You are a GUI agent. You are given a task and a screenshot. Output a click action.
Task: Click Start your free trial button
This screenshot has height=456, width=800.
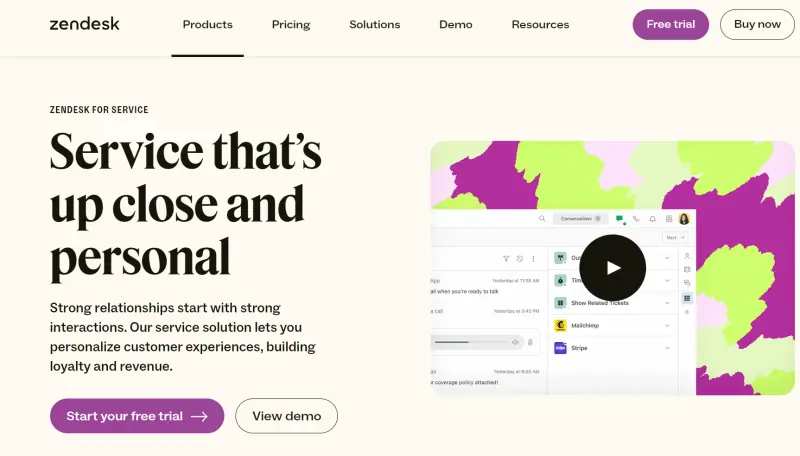coord(137,416)
